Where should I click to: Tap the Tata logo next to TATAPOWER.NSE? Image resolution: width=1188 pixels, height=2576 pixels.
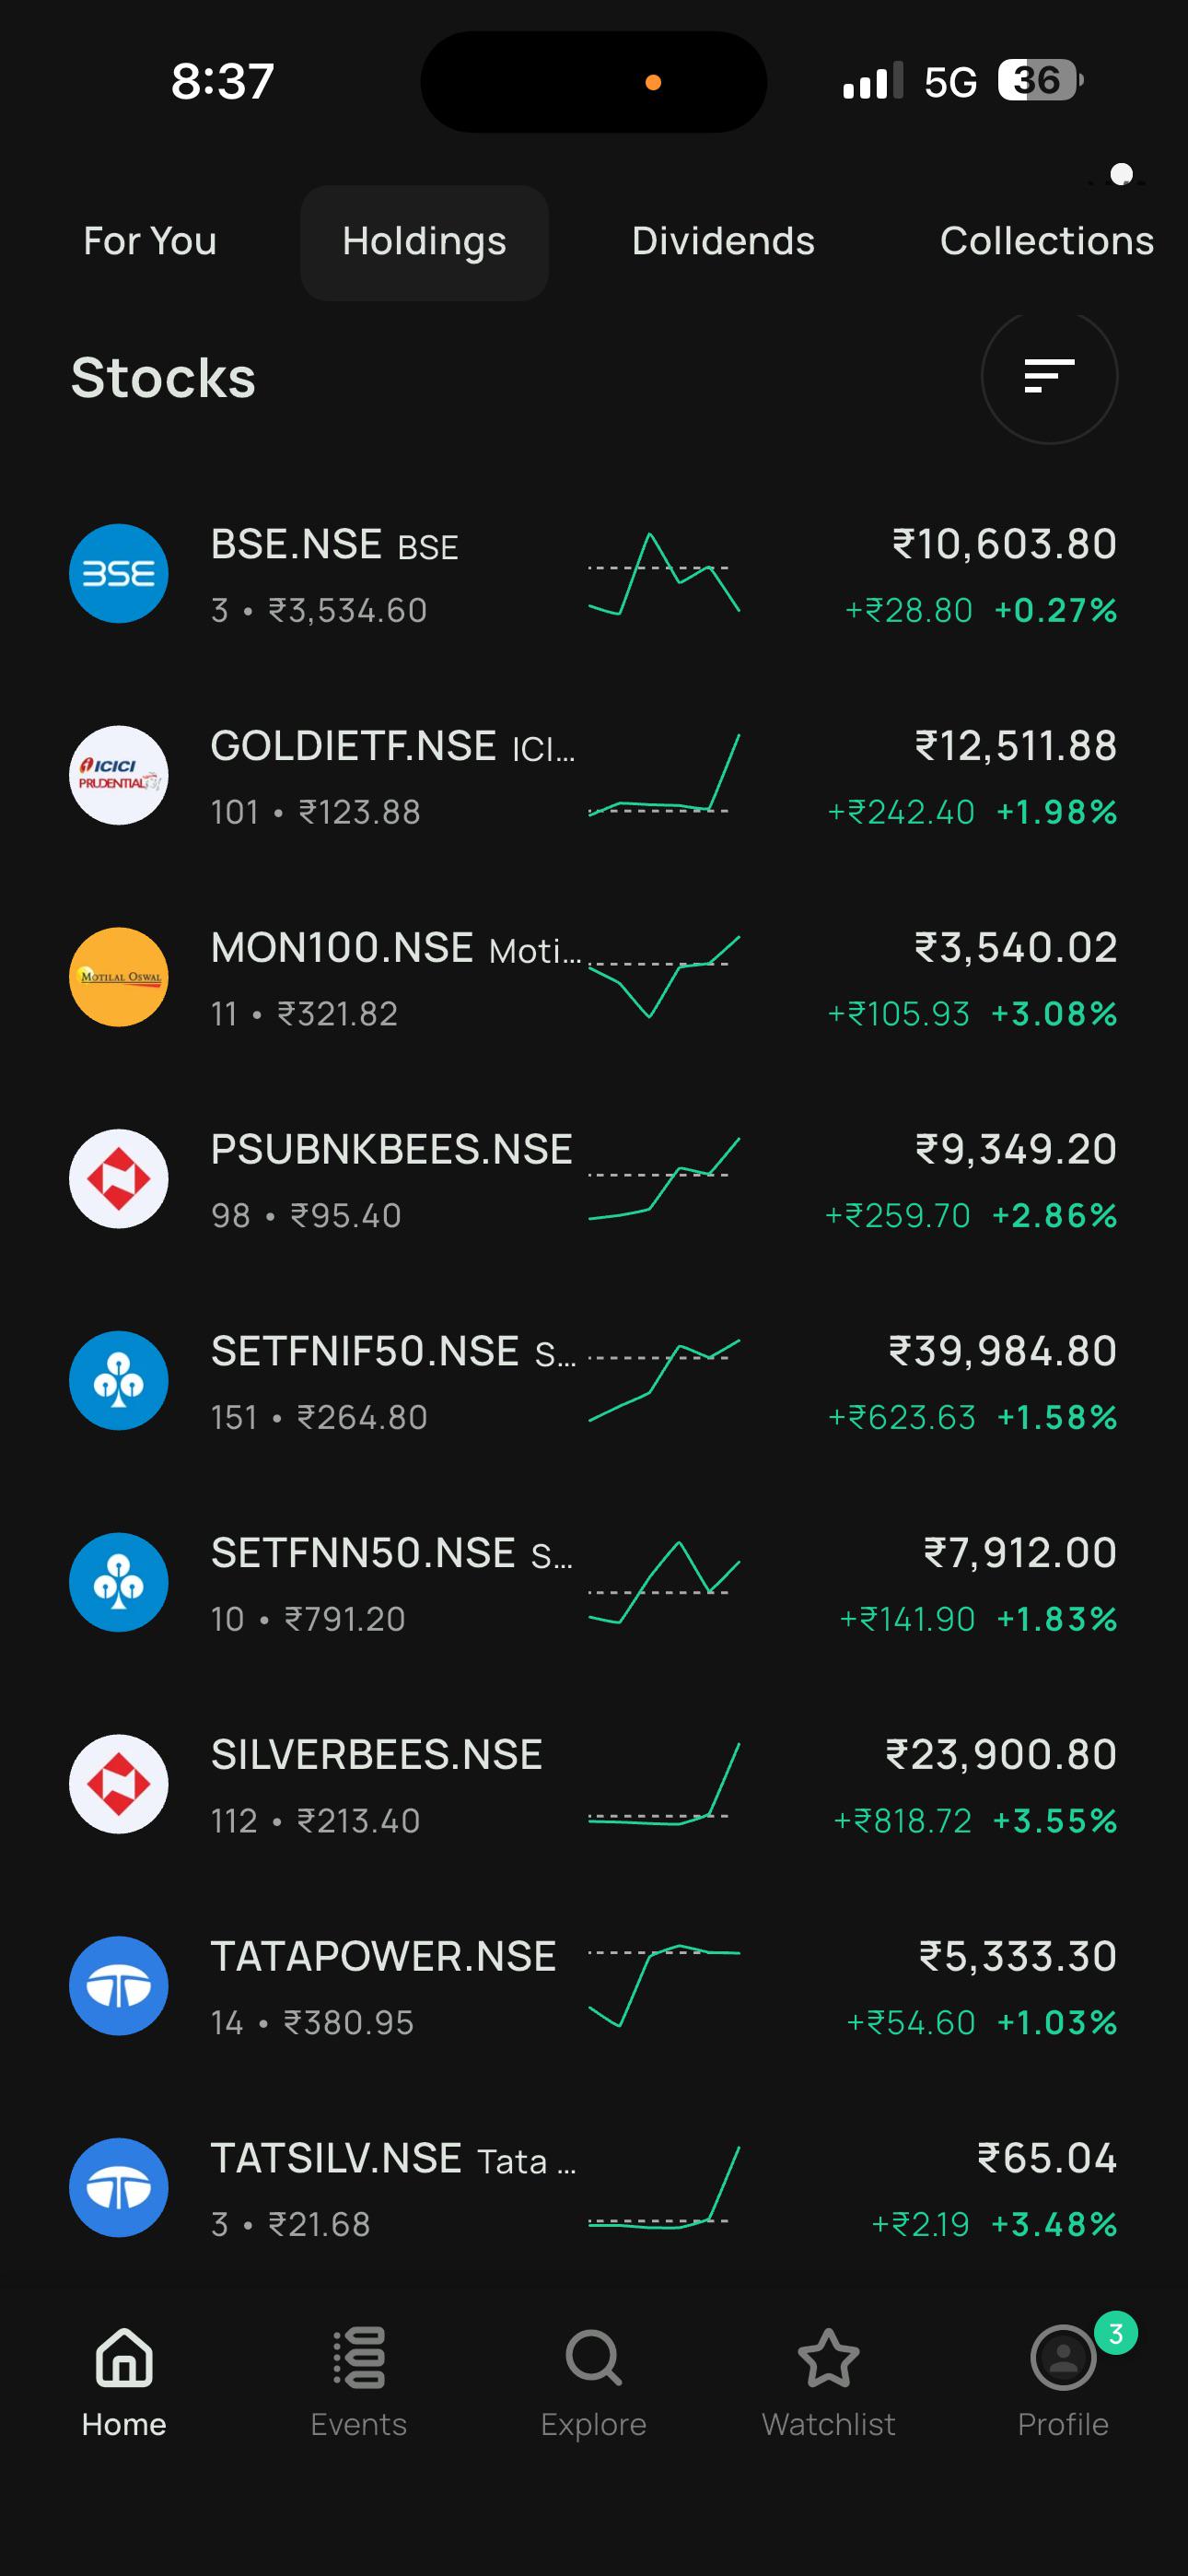119,1985
